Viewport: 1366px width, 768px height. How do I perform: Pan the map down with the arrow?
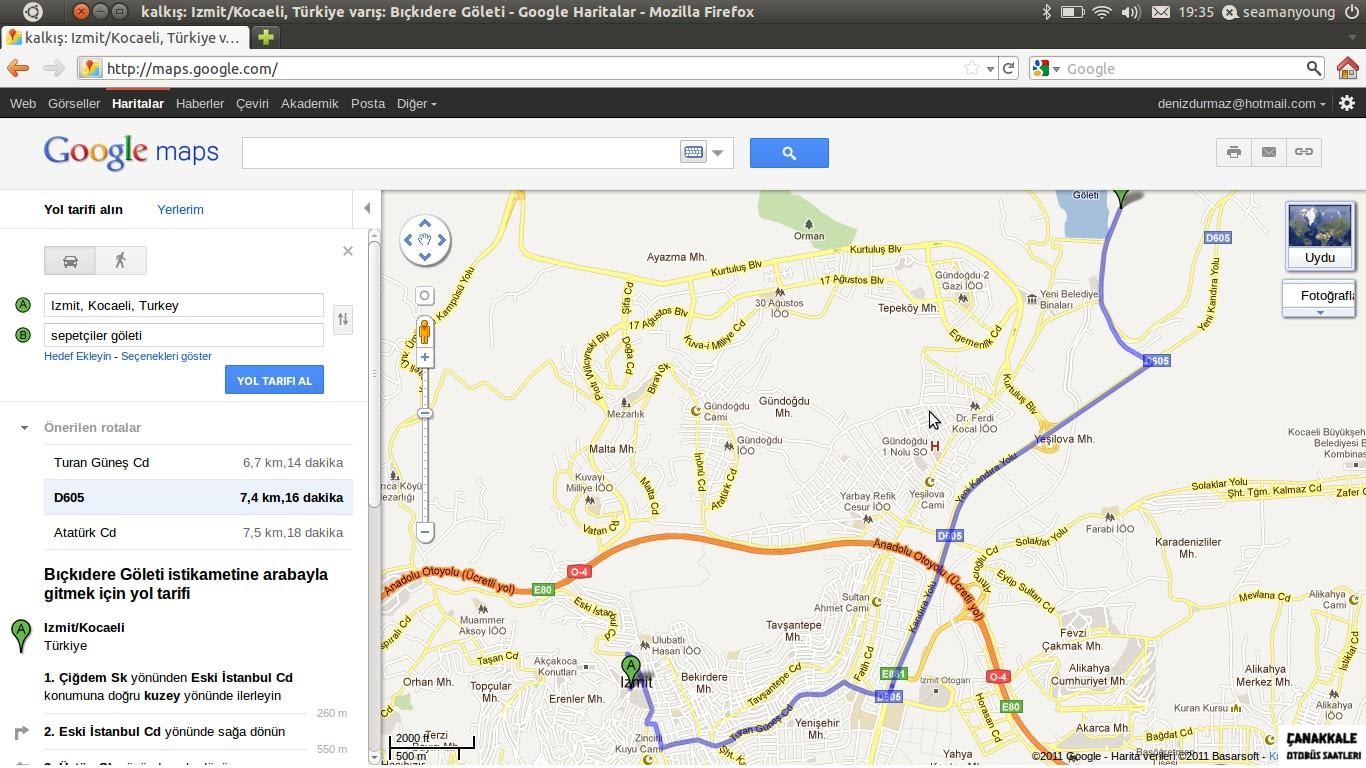click(x=425, y=257)
